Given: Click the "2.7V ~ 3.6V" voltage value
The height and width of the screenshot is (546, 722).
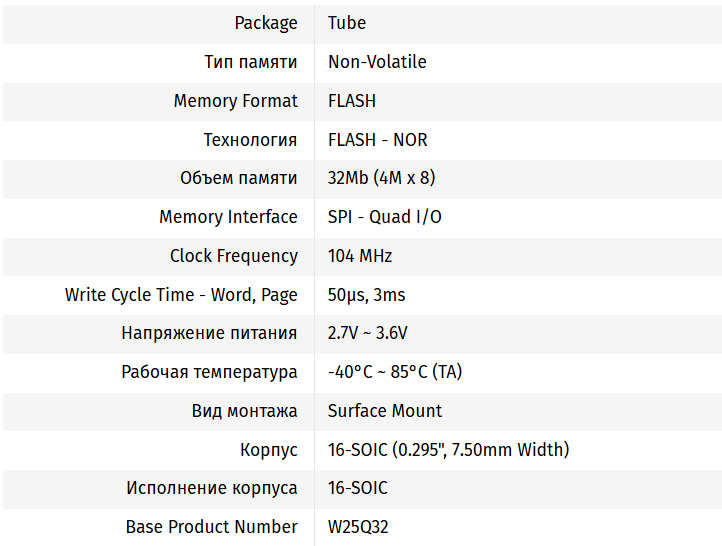Looking at the screenshot, I should pos(367,333).
